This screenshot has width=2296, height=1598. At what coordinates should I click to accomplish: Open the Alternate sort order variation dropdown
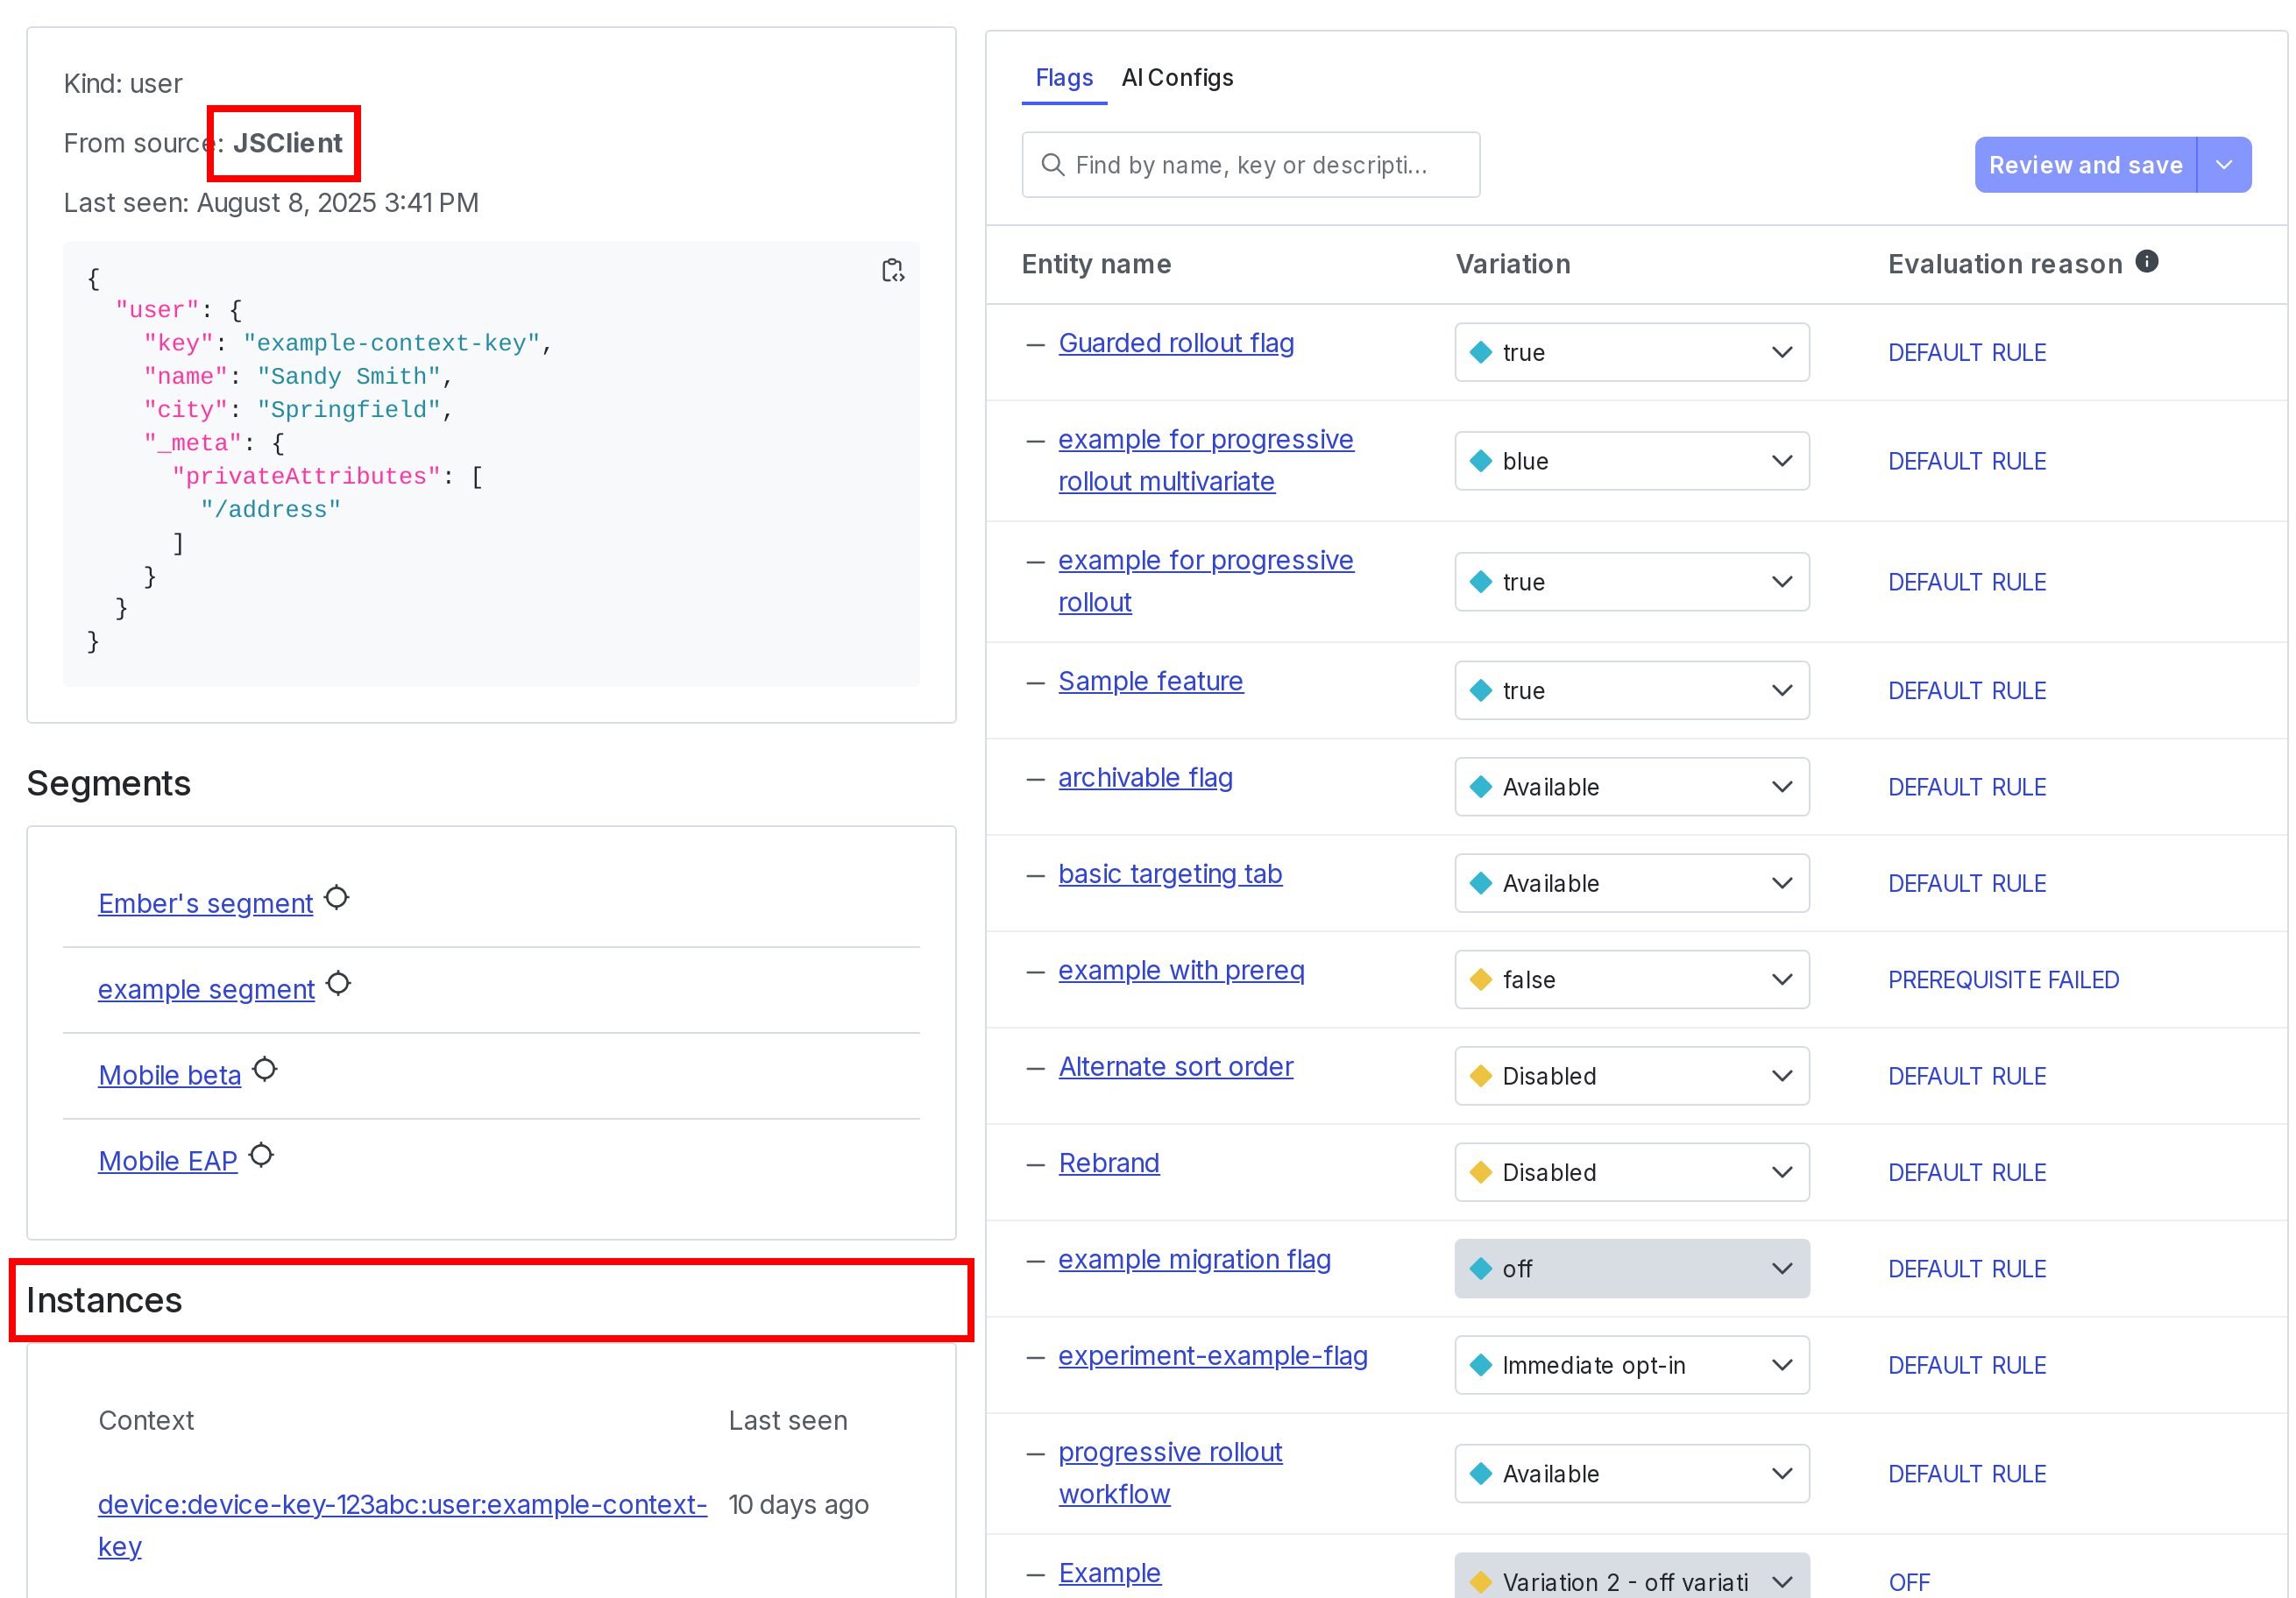[1782, 1076]
